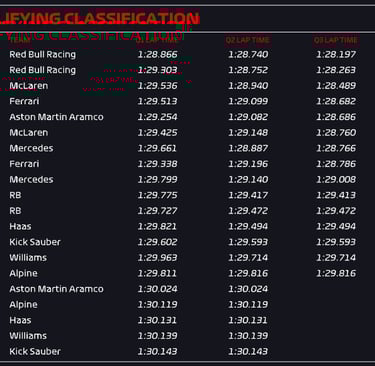Click the Q3 lap time 1:29.008
375x366 pixels.
(336, 180)
